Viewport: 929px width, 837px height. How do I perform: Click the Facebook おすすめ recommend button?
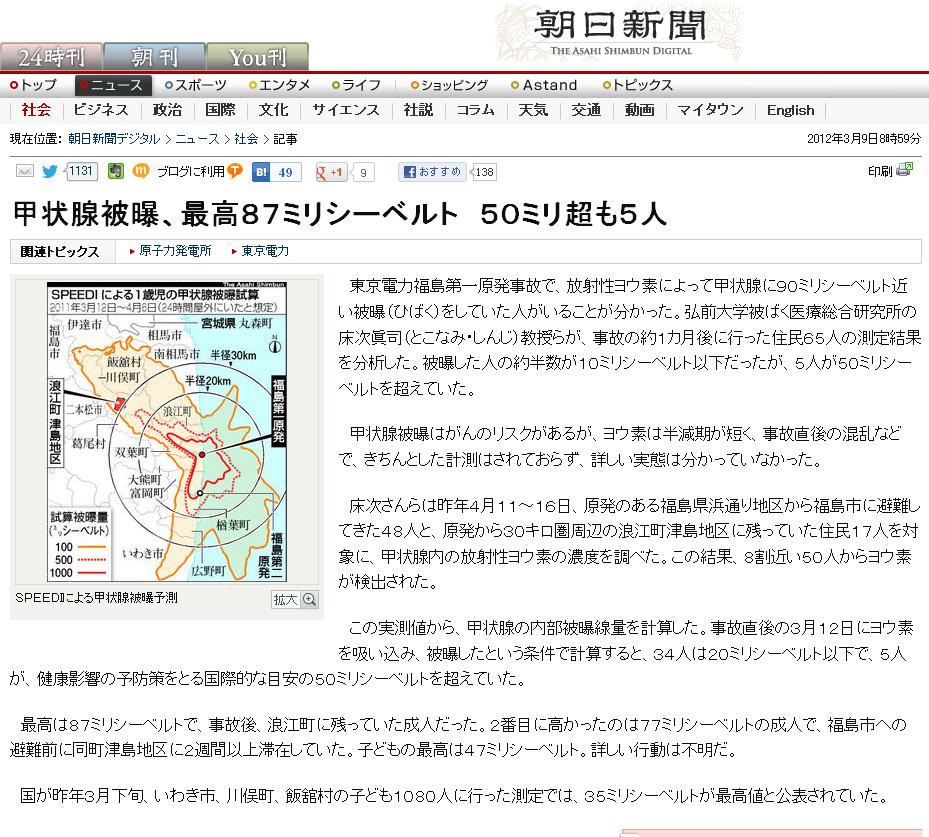432,172
